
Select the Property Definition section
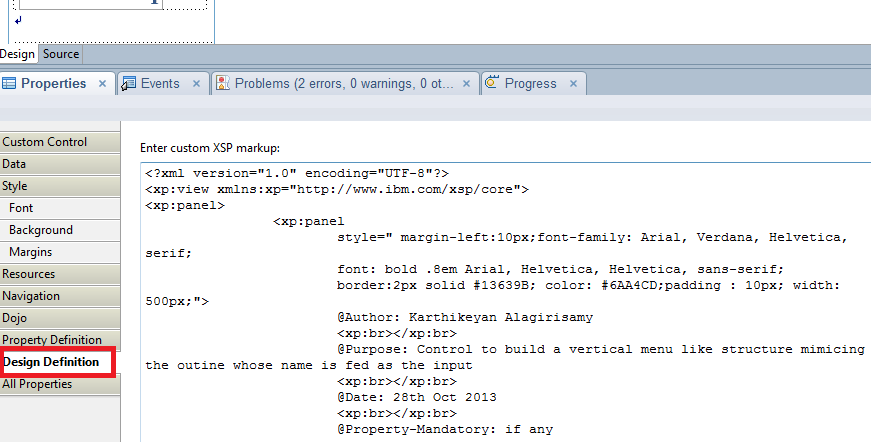tap(60, 339)
